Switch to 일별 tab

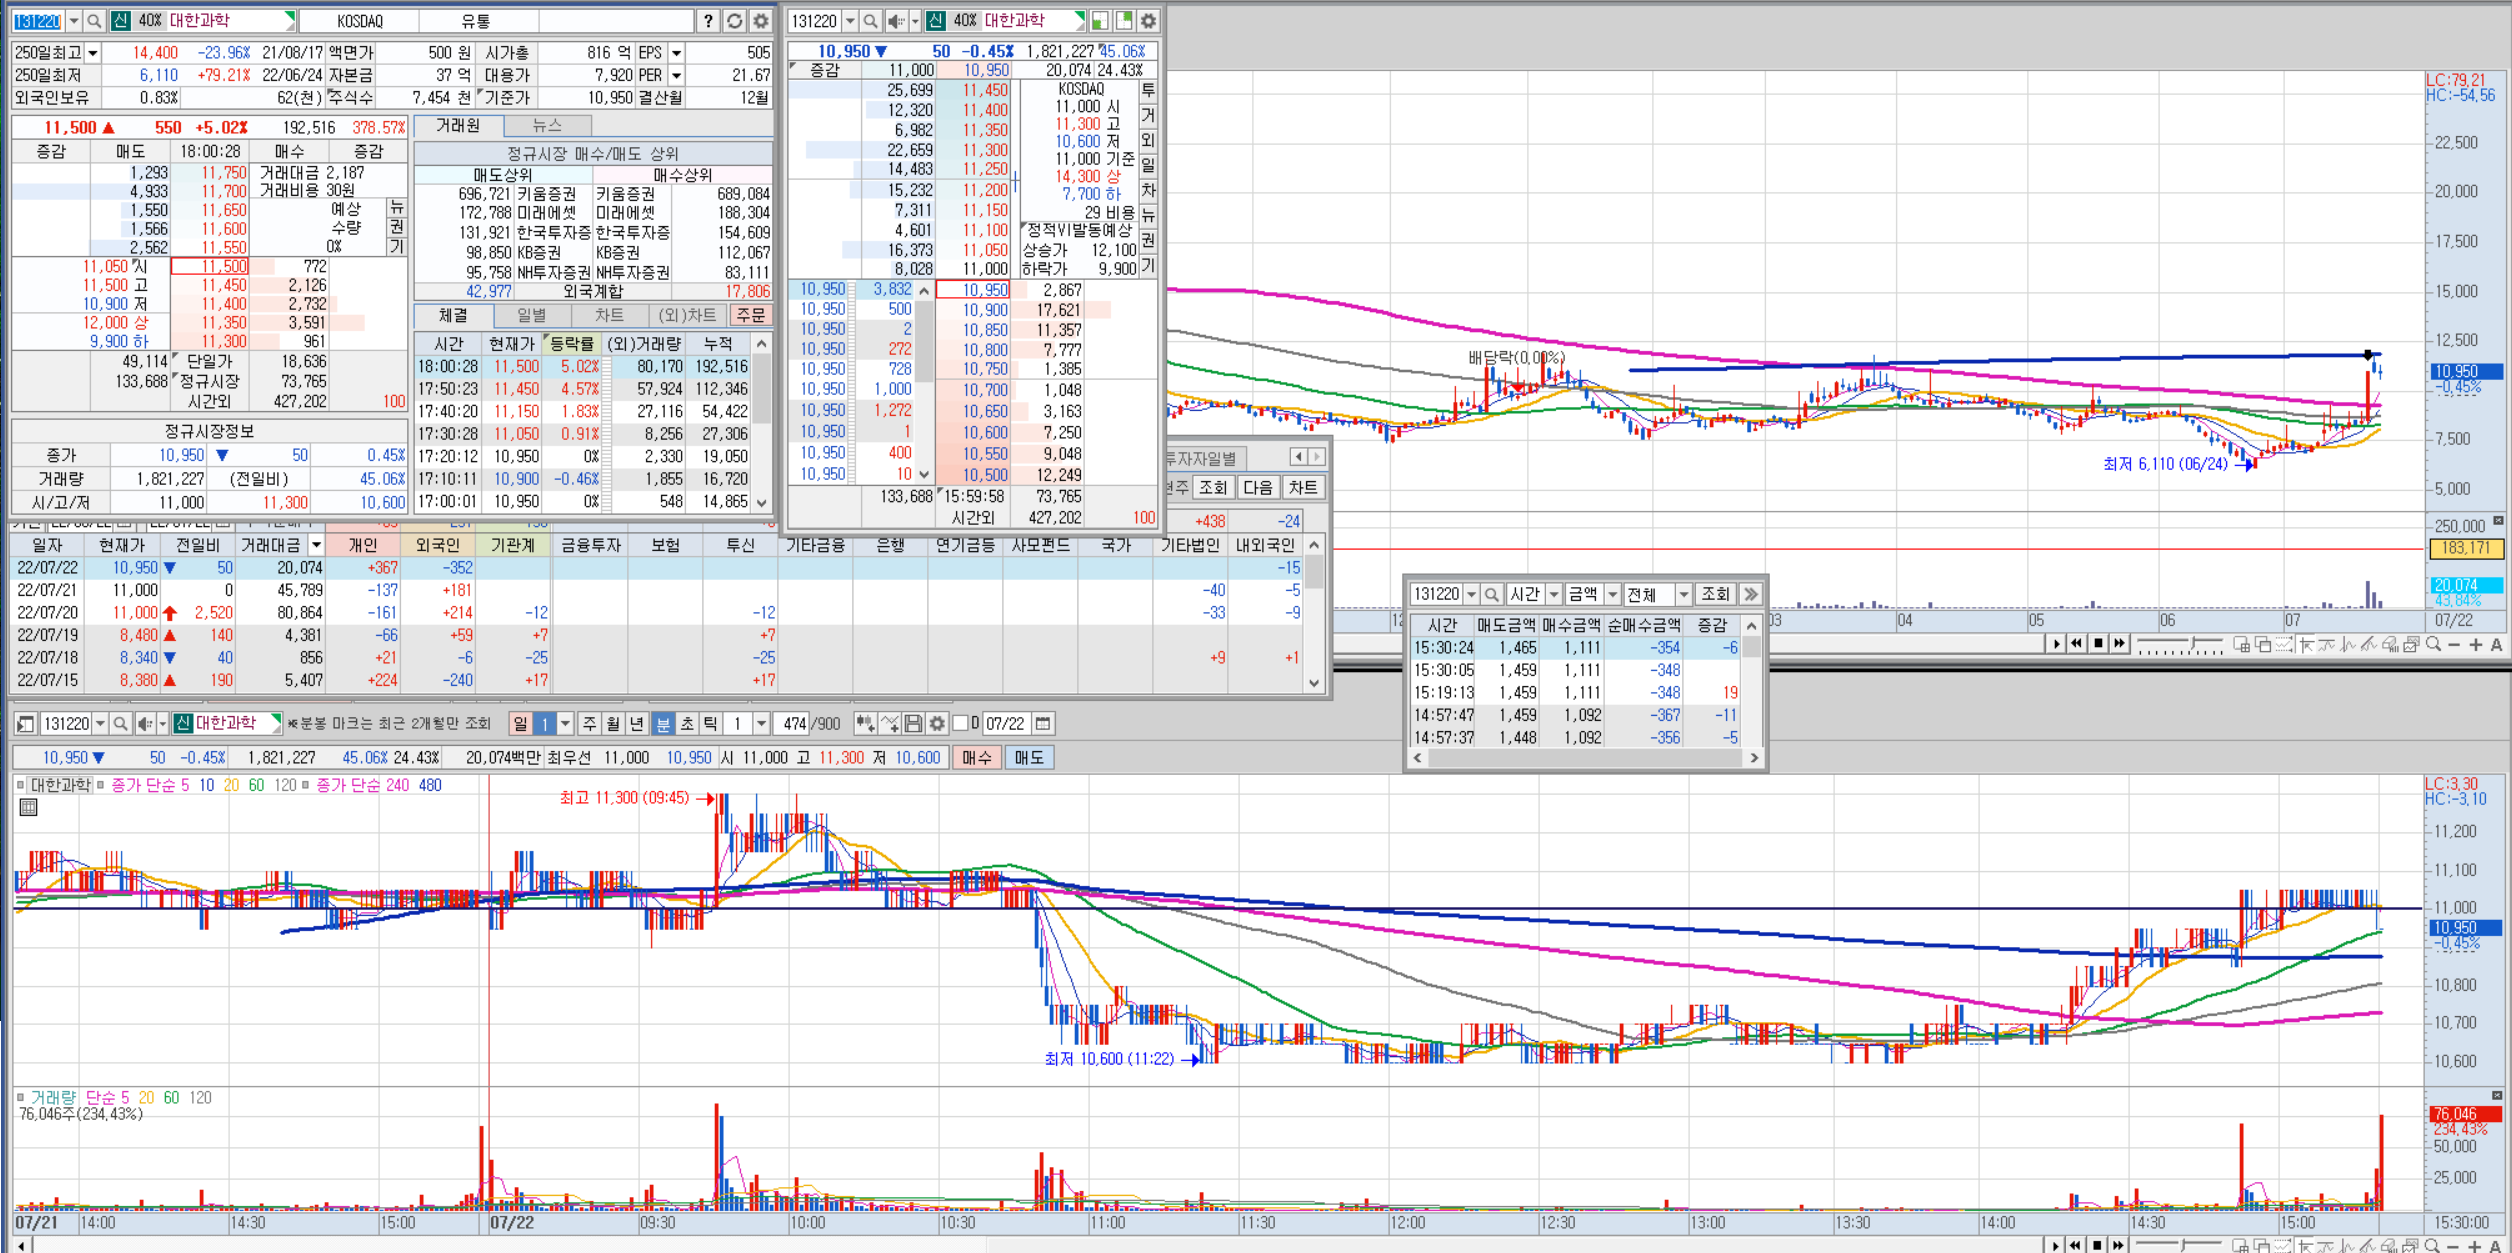click(531, 315)
